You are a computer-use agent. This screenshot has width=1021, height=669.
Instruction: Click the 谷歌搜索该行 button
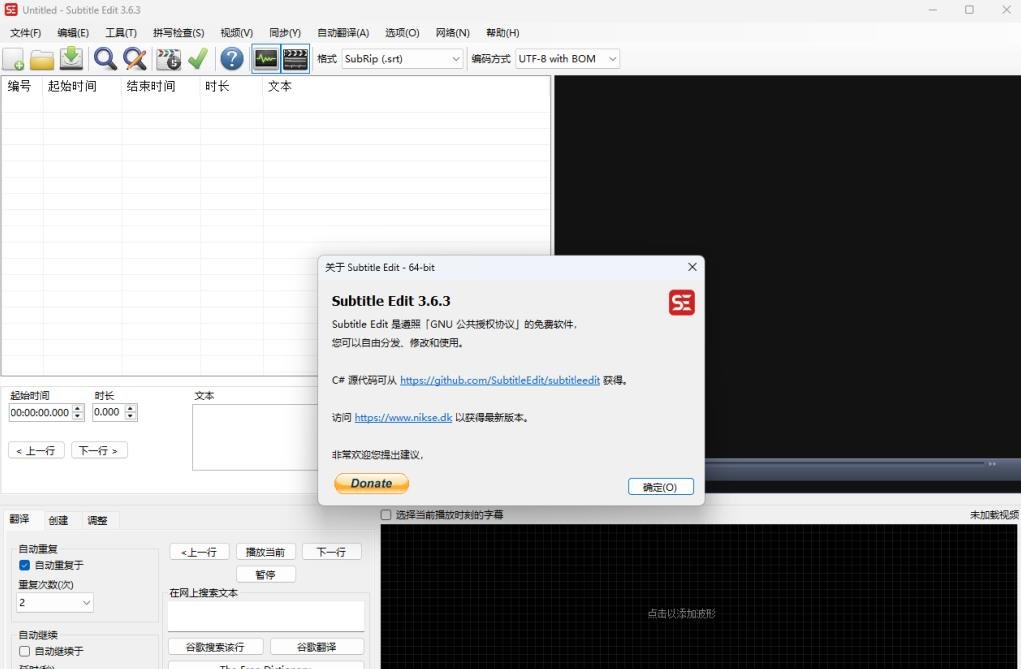pos(216,647)
